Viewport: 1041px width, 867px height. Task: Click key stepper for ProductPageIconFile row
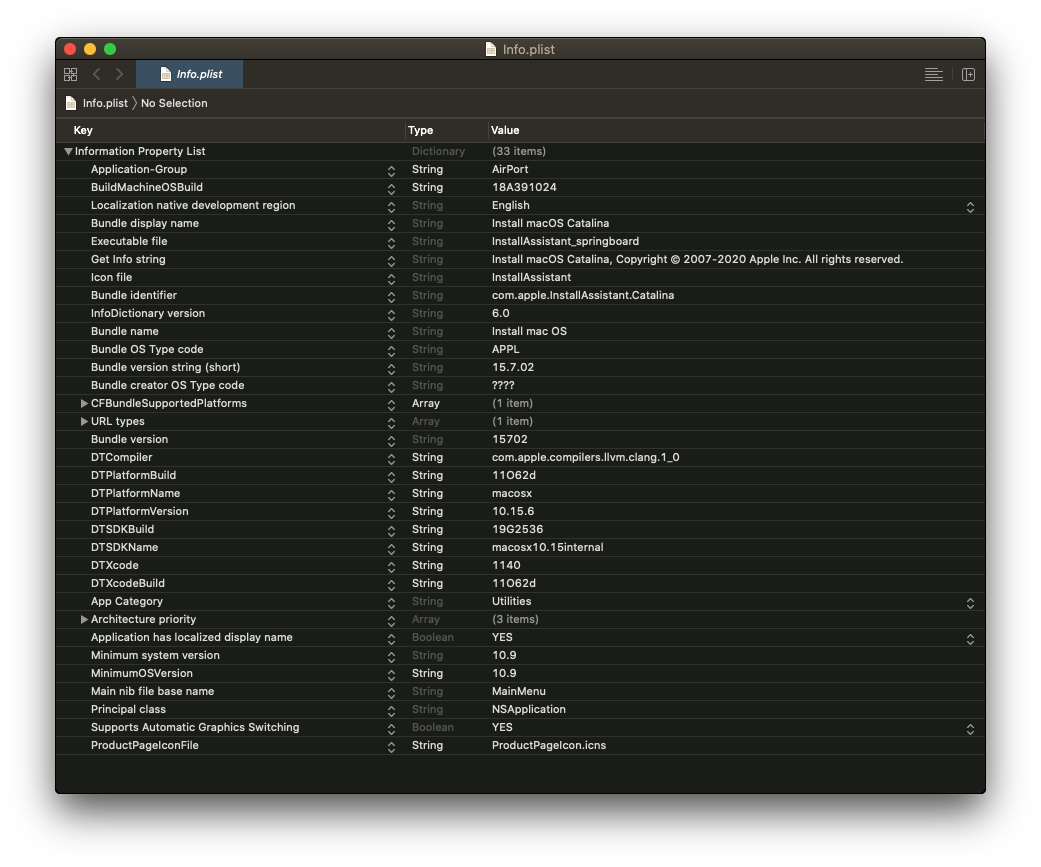pyautogui.click(x=391, y=747)
